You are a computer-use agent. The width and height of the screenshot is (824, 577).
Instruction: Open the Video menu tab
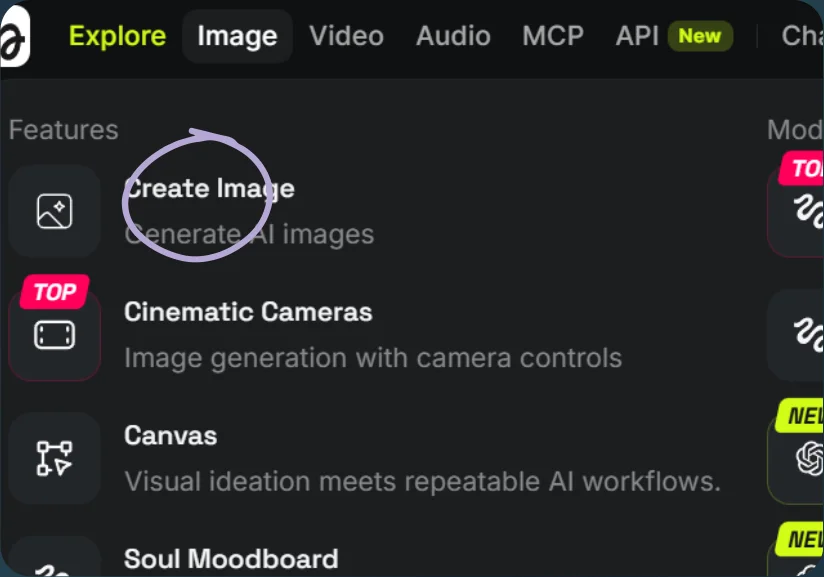point(346,36)
